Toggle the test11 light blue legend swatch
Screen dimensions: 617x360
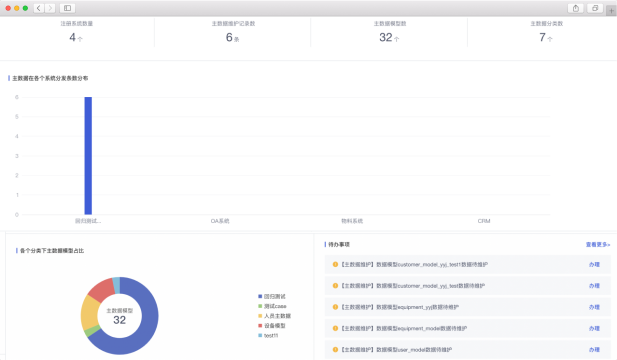260,336
